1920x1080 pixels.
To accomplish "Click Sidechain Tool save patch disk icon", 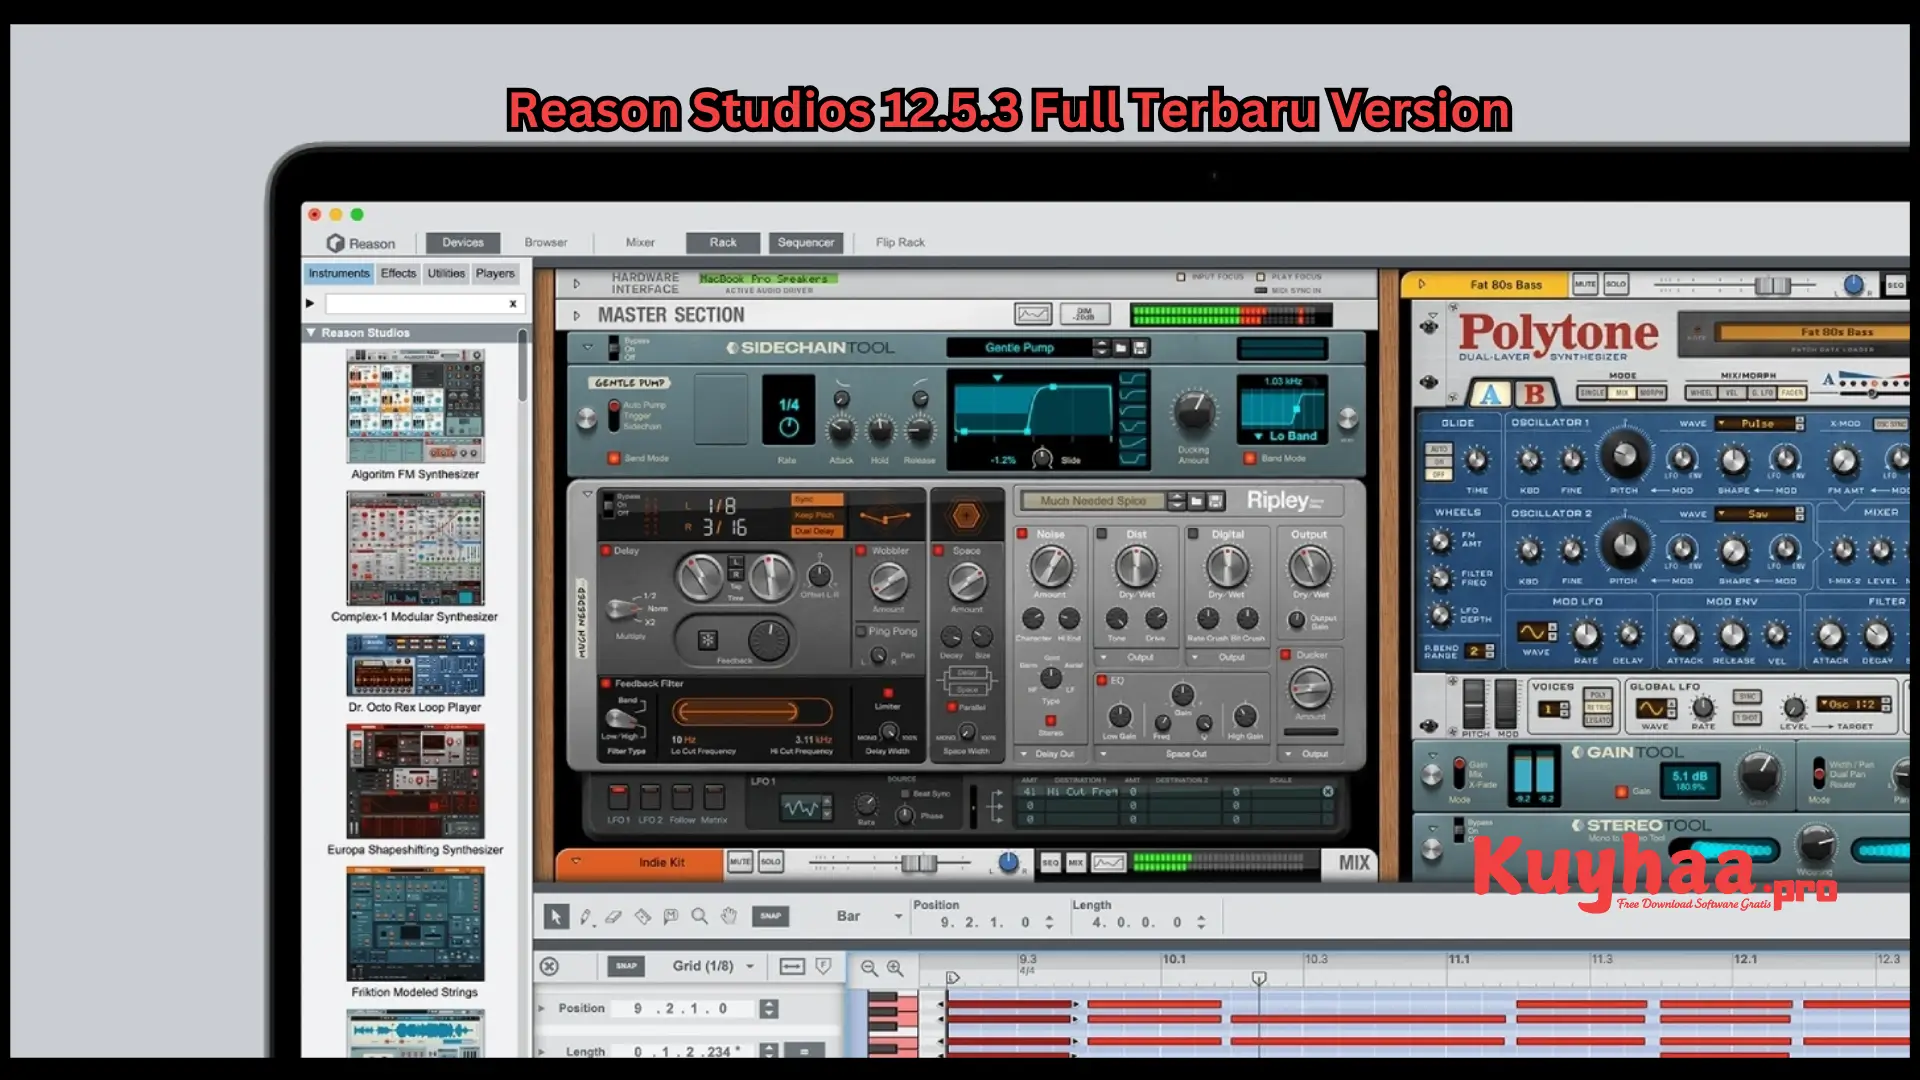I will [1140, 348].
